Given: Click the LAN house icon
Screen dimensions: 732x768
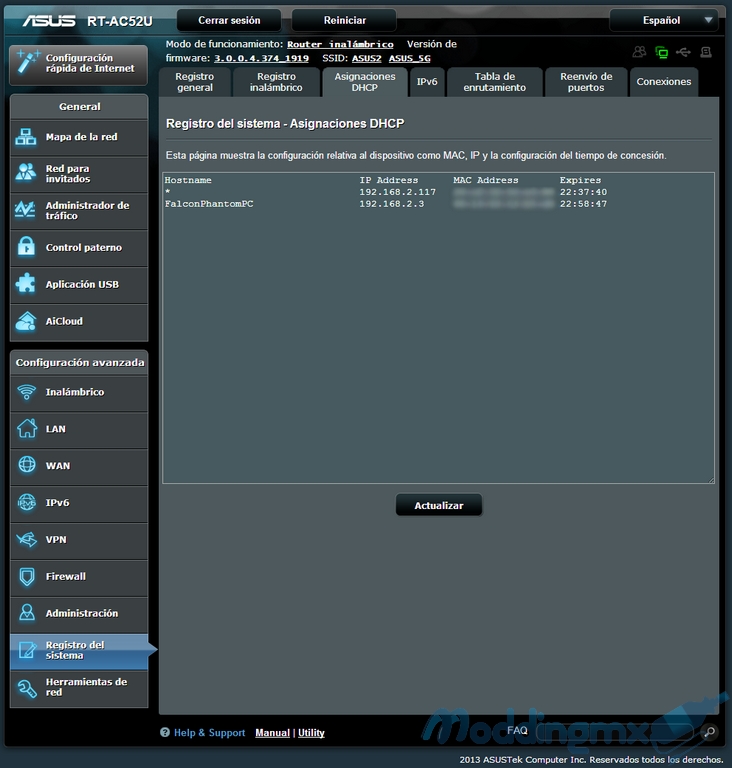Looking at the screenshot, I should (26, 429).
